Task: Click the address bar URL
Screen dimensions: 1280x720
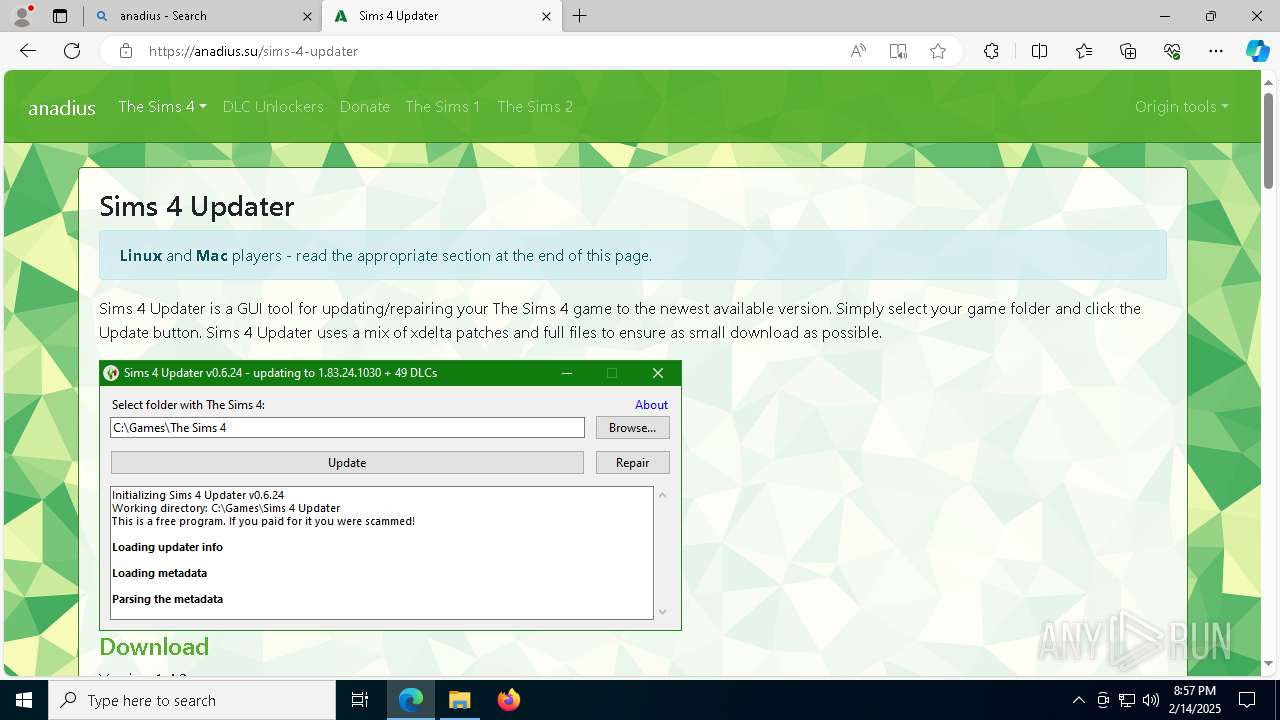Action: (253, 51)
